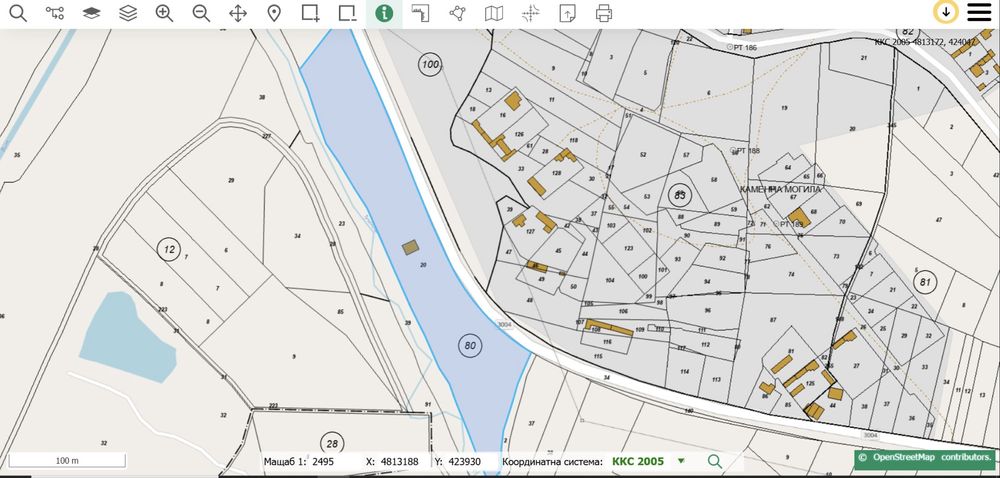Select the pan move tool

[x=238, y=13]
